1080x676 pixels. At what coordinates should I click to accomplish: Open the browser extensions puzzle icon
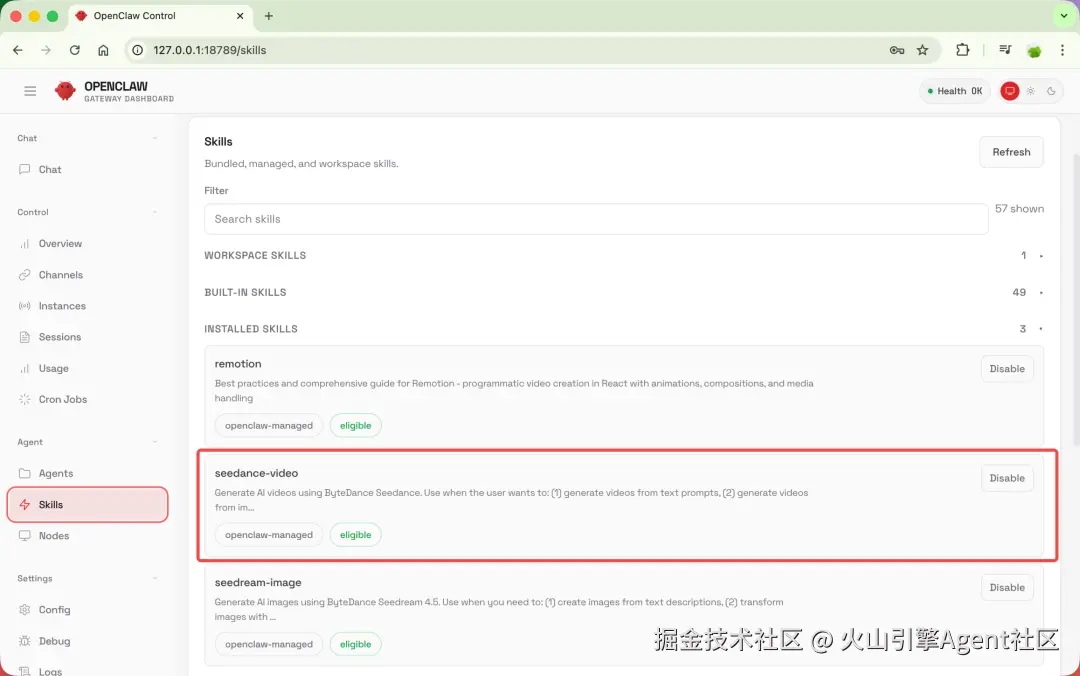(x=962, y=50)
